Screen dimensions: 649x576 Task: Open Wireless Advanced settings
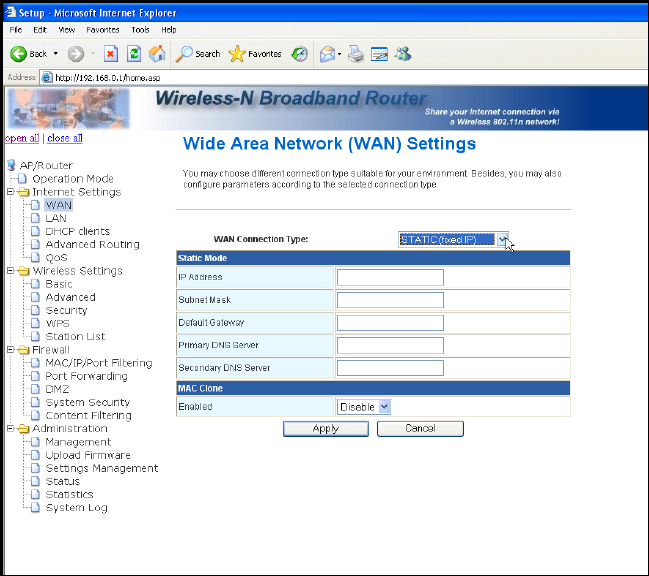tap(70, 297)
